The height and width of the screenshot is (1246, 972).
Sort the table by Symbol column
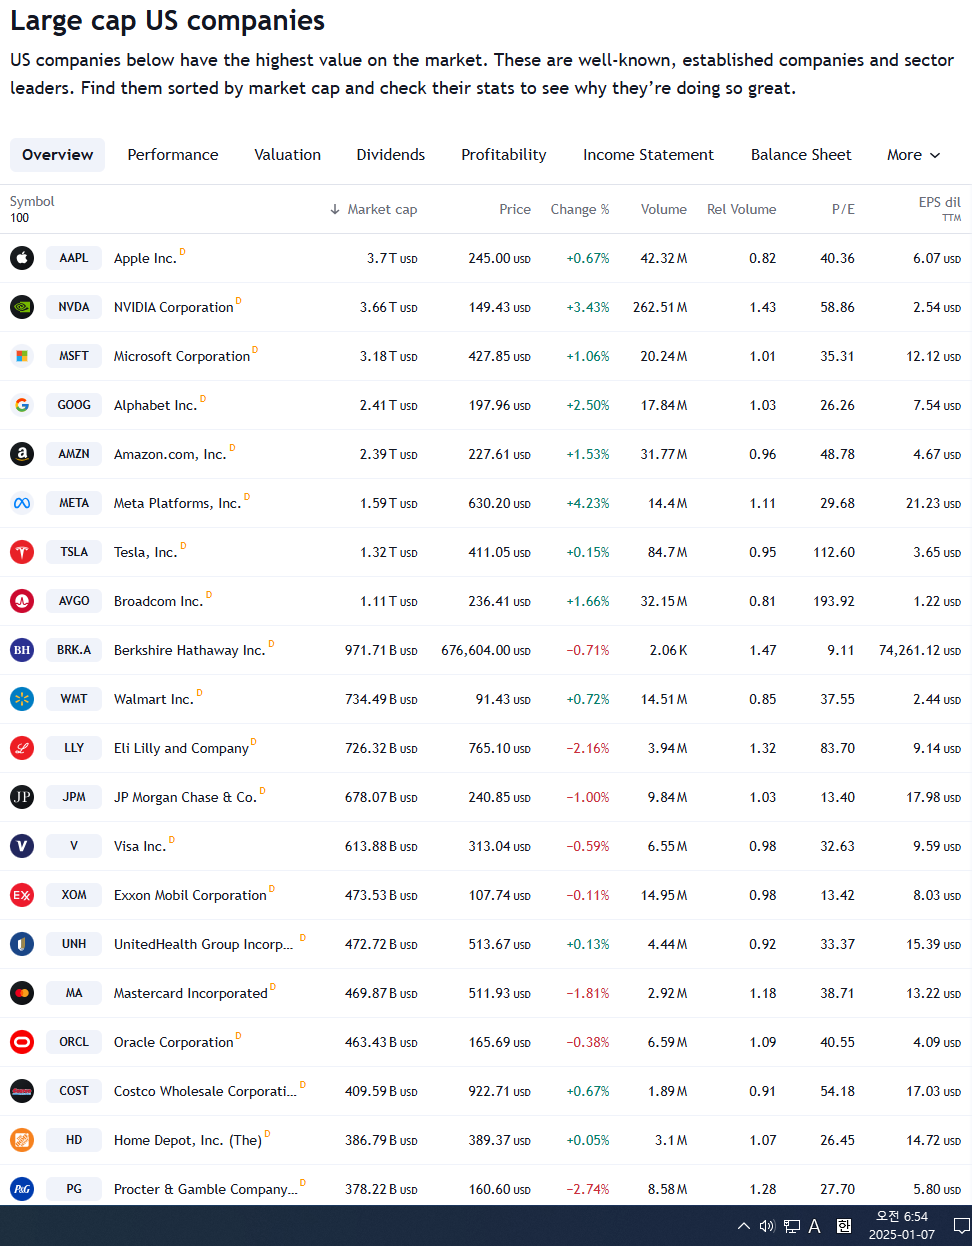tap(32, 201)
